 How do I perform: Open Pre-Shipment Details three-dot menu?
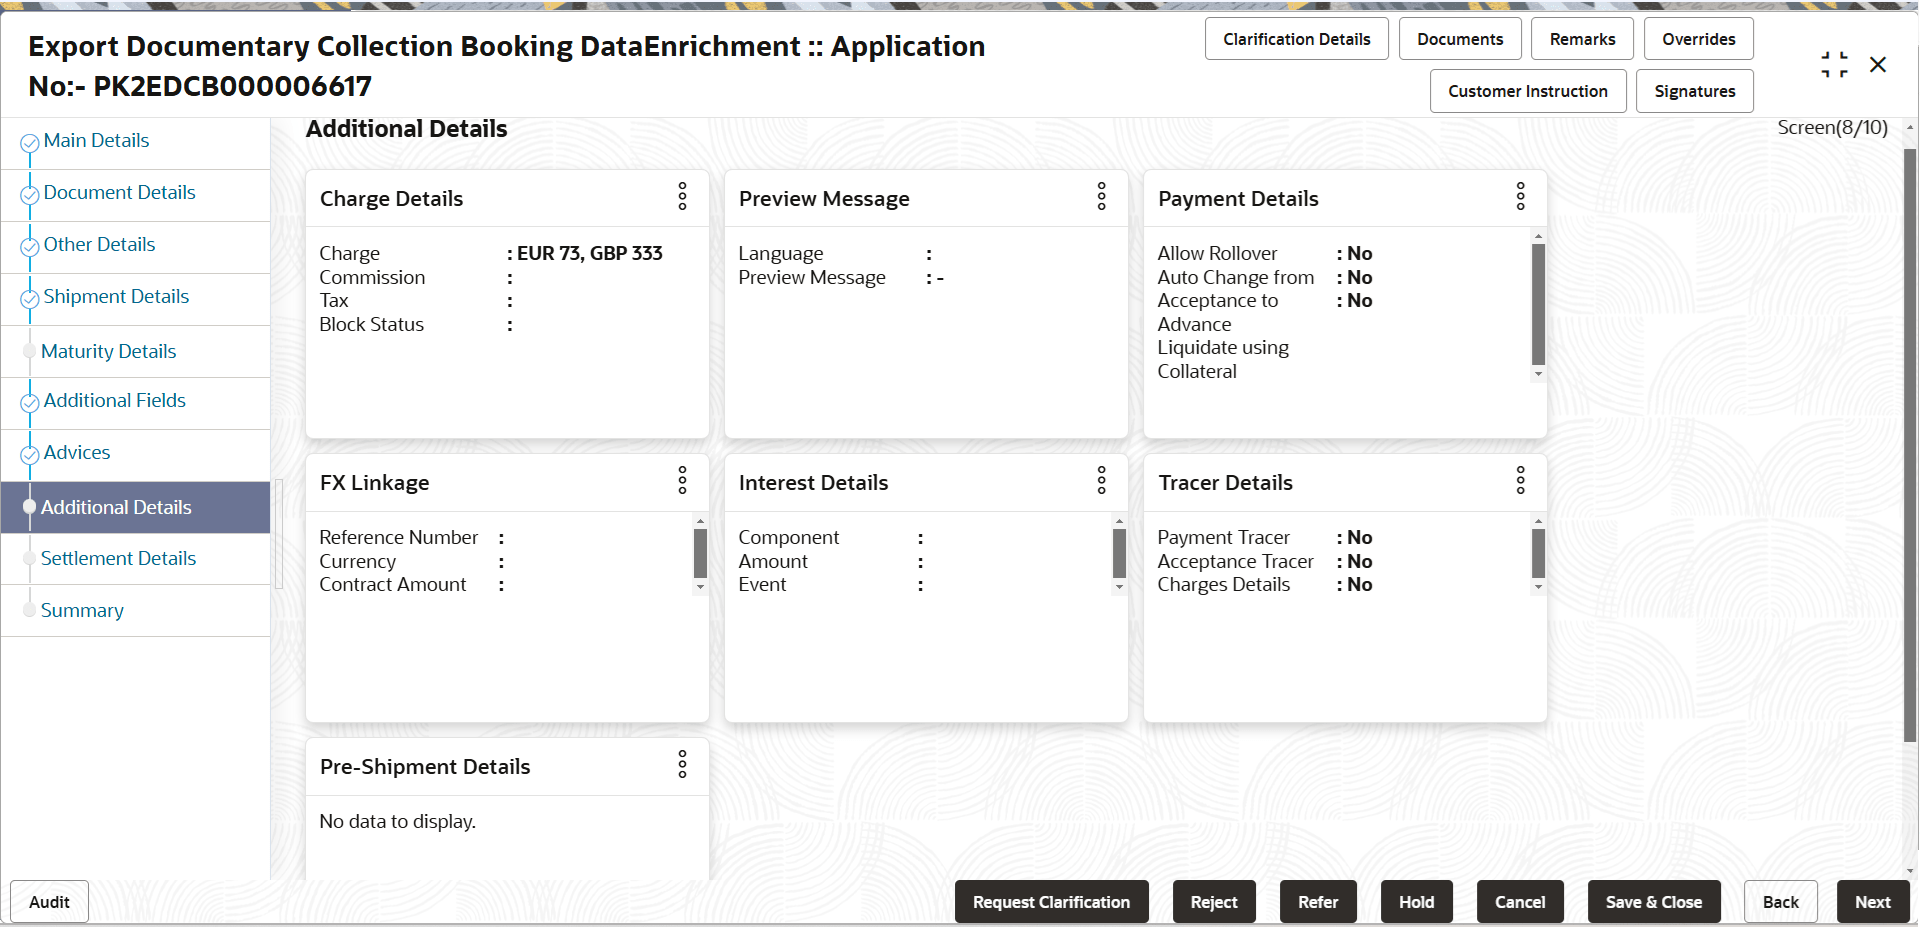683,764
